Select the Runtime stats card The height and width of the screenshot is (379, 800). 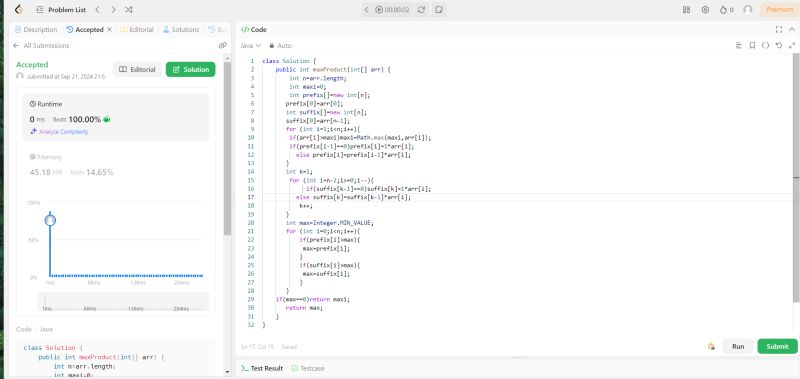pos(115,117)
